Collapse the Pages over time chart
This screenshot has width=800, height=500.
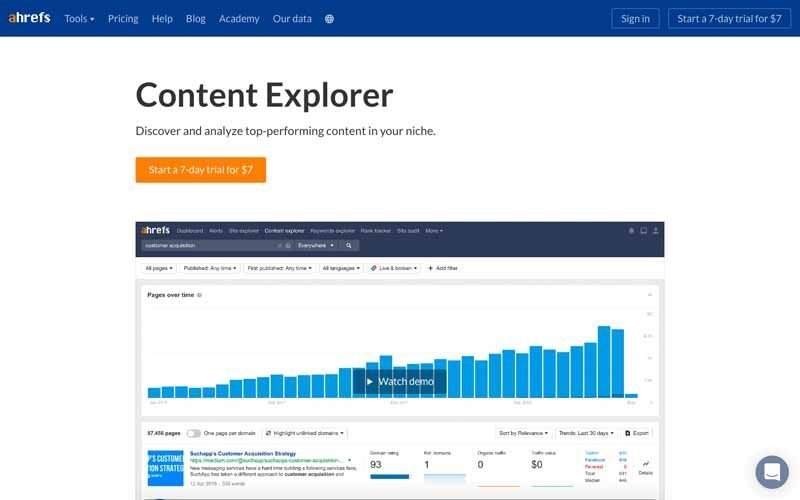pos(649,295)
